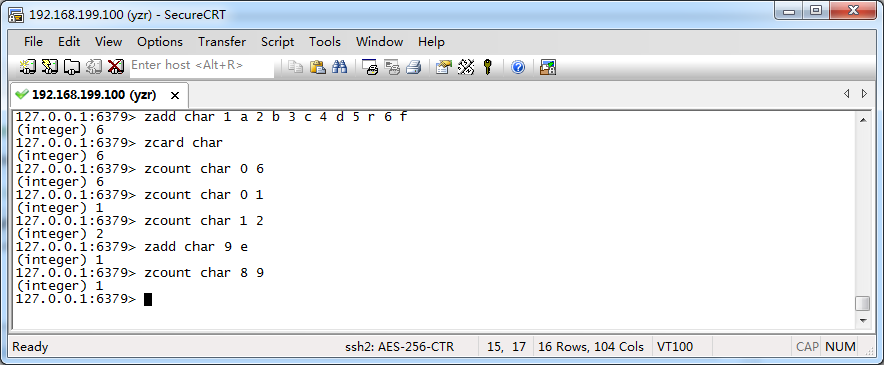Click the '(integer) 2' output line
This screenshot has height=365, width=884.
60,234
